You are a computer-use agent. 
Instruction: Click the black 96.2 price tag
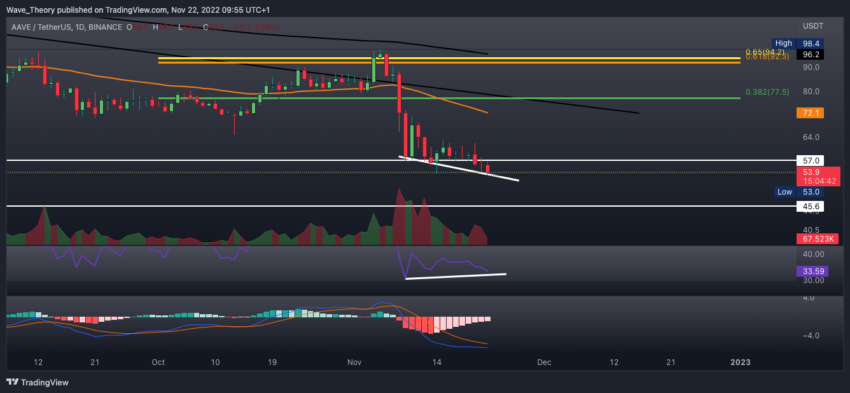tap(810, 54)
